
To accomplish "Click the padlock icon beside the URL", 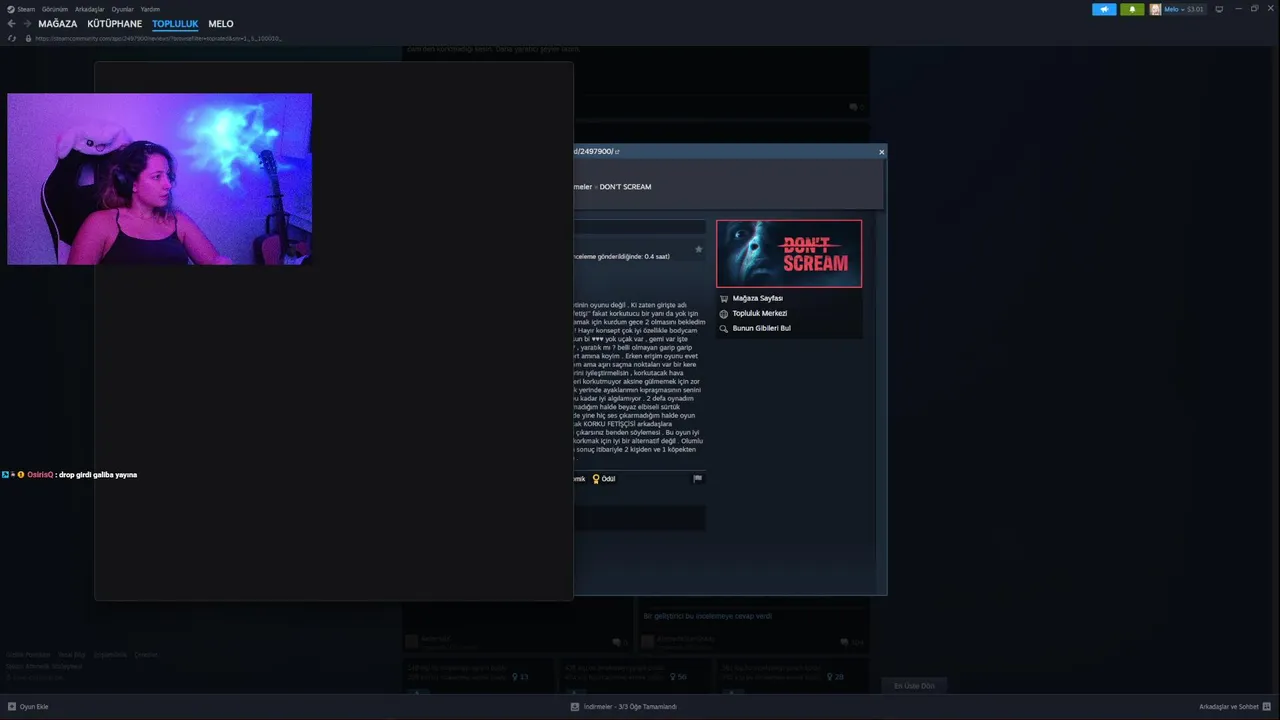I will [28, 38].
